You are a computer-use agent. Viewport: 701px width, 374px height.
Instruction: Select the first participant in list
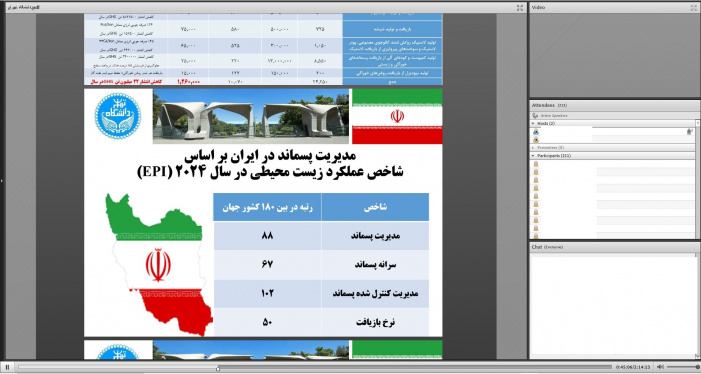(x=612, y=164)
